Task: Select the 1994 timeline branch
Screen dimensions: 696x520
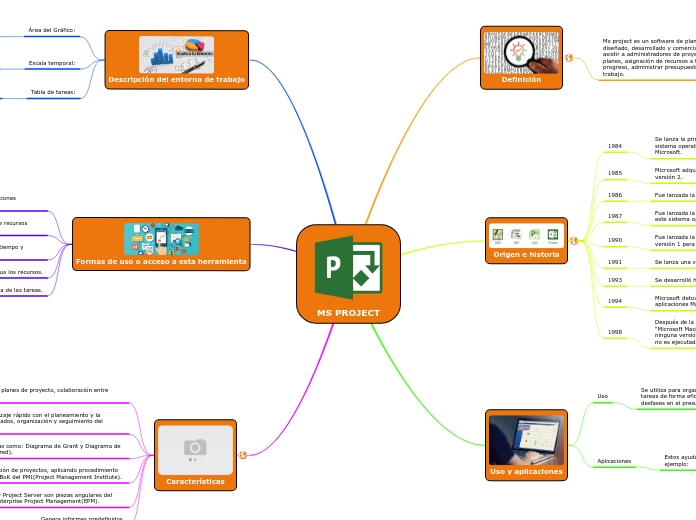Action: pyautogui.click(x=615, y=301)
